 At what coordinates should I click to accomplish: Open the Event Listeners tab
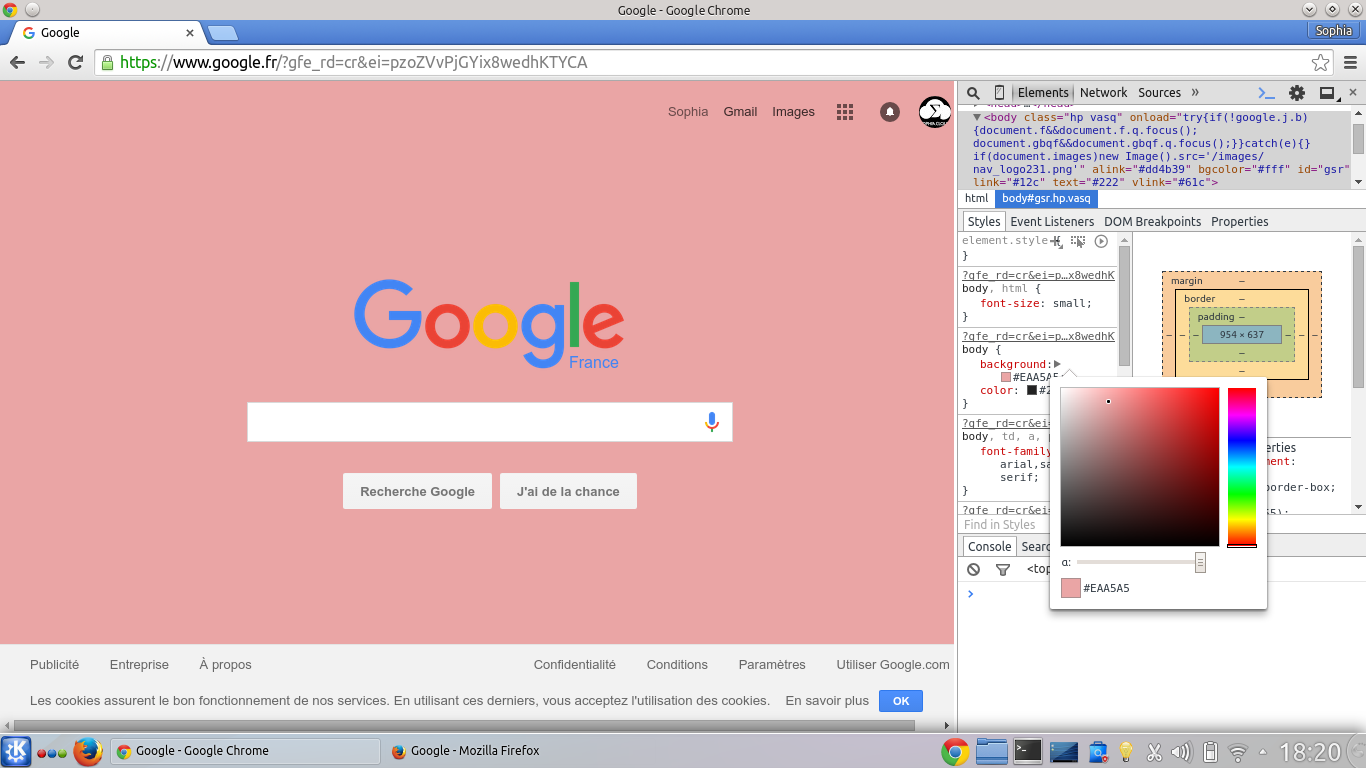tap(1052, 221)
